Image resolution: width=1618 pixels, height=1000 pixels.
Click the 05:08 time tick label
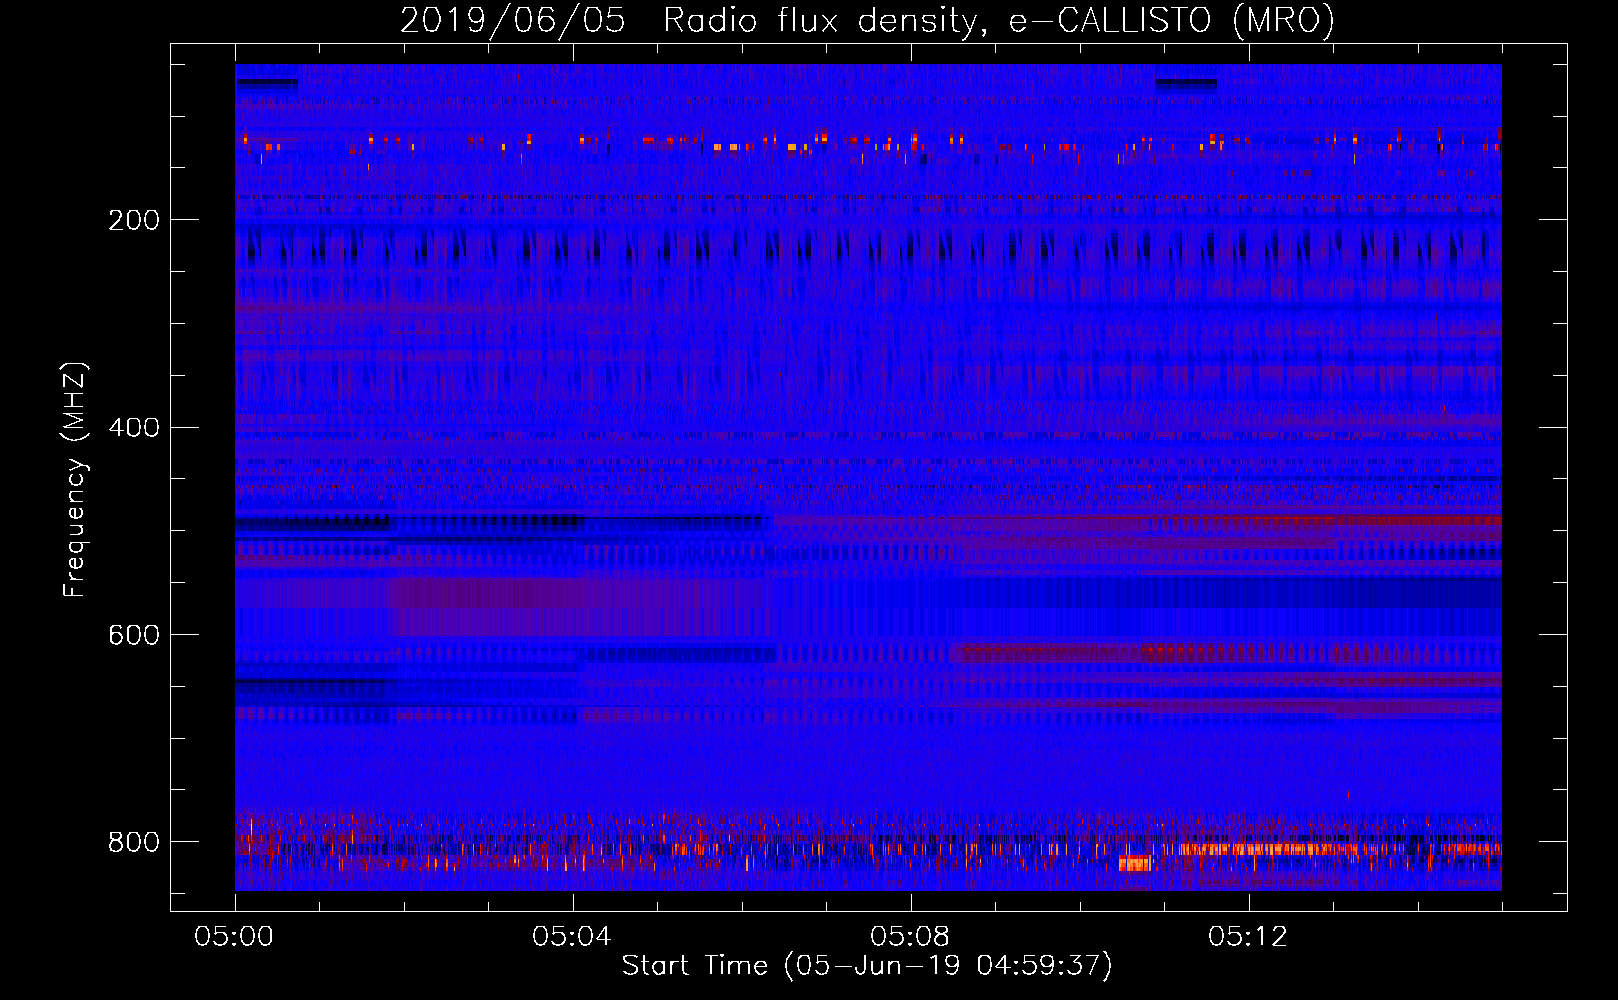(x=910, y=937)
